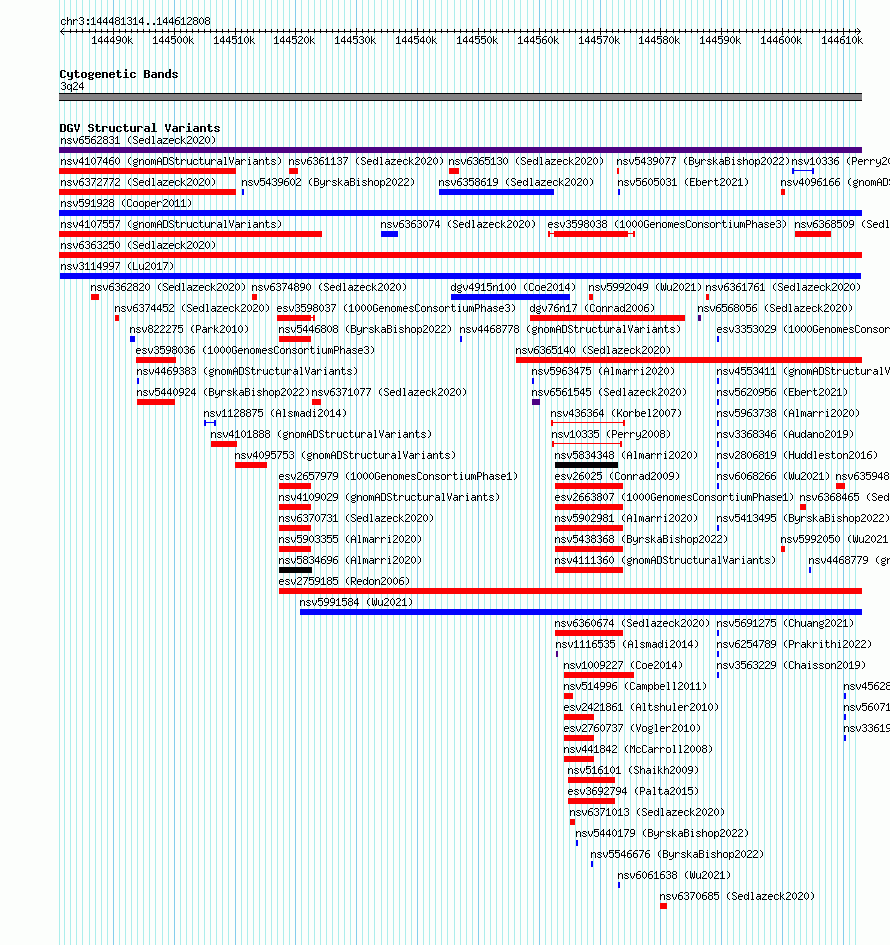Select esv3598038 1000GenomesConsortiumPhase3 label
890x945 pixels.
pos(668,224)
